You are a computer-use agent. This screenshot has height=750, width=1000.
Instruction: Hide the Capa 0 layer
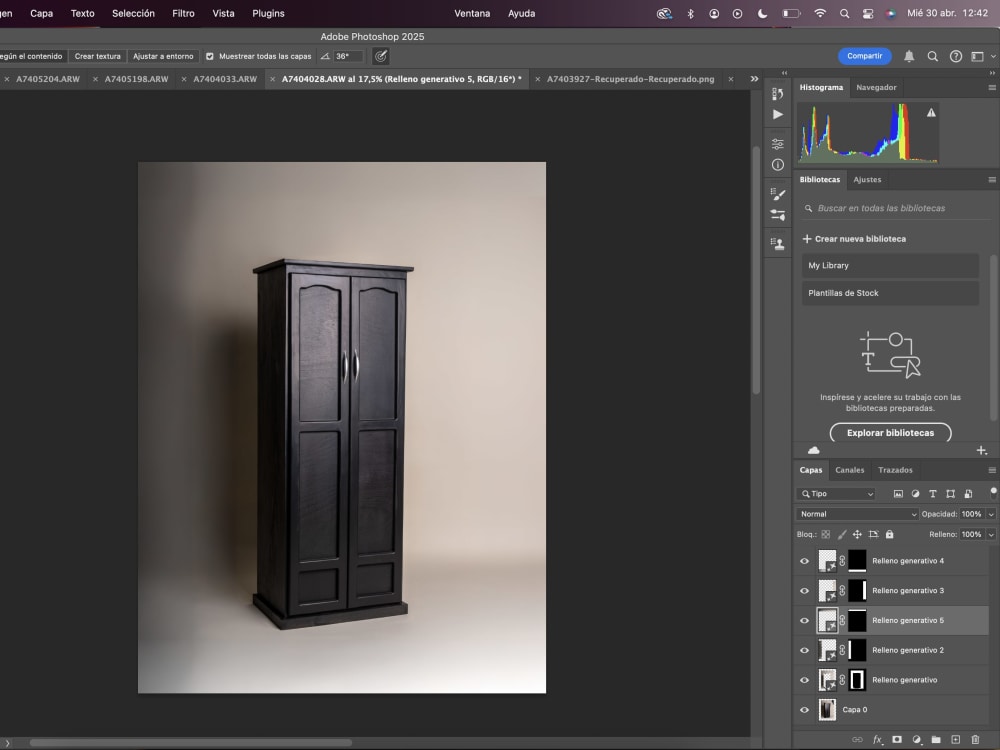tap(804, 710)
